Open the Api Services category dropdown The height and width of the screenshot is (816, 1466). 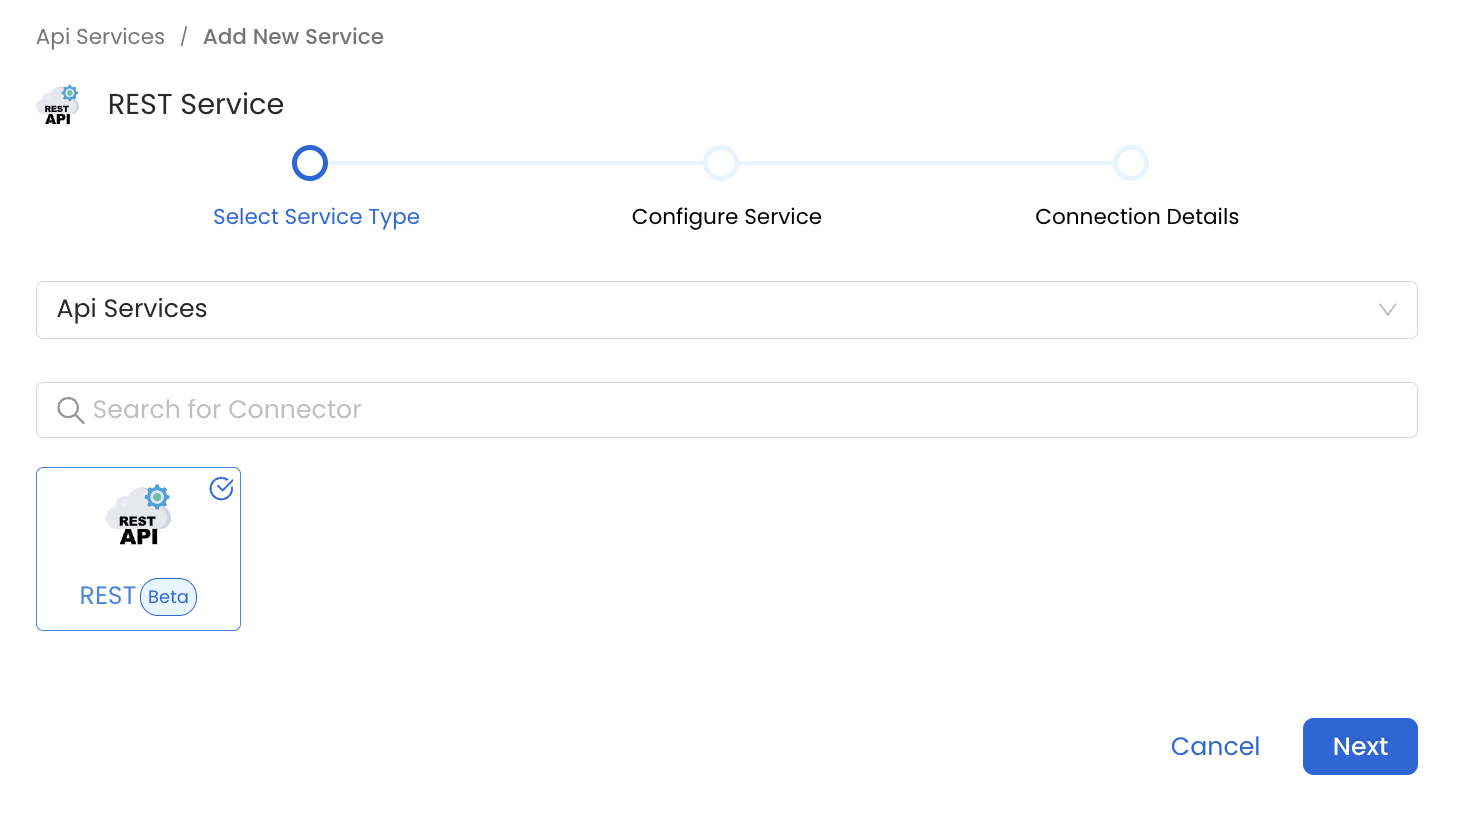click(726, 310)
